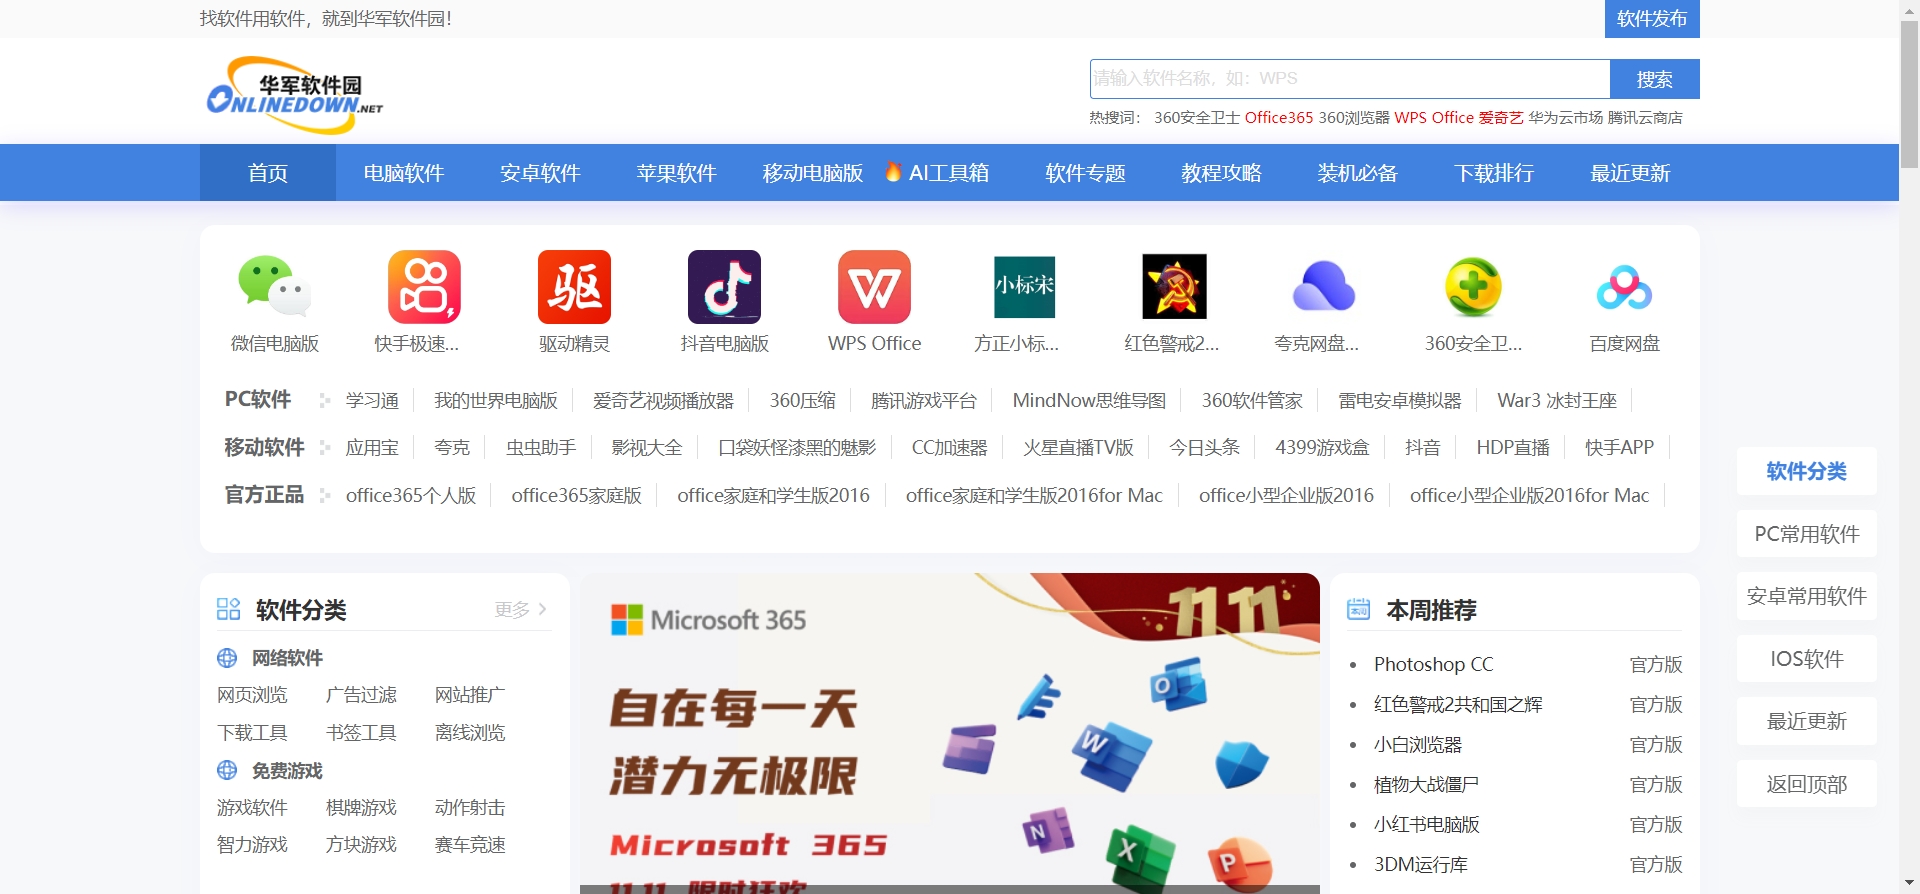
Task: Expand 更多 in the 软件分类 panel
Action: (520, 609)
